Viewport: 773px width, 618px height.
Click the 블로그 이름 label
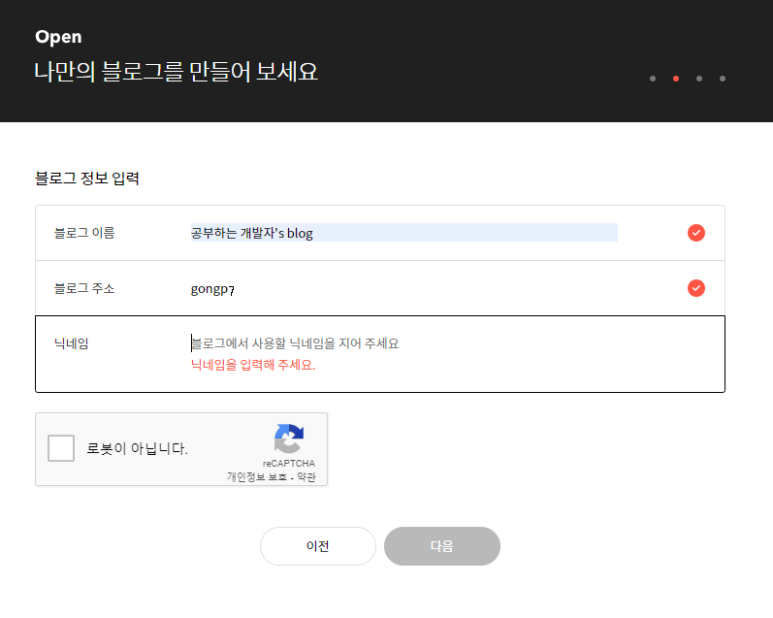coord(84,233)
